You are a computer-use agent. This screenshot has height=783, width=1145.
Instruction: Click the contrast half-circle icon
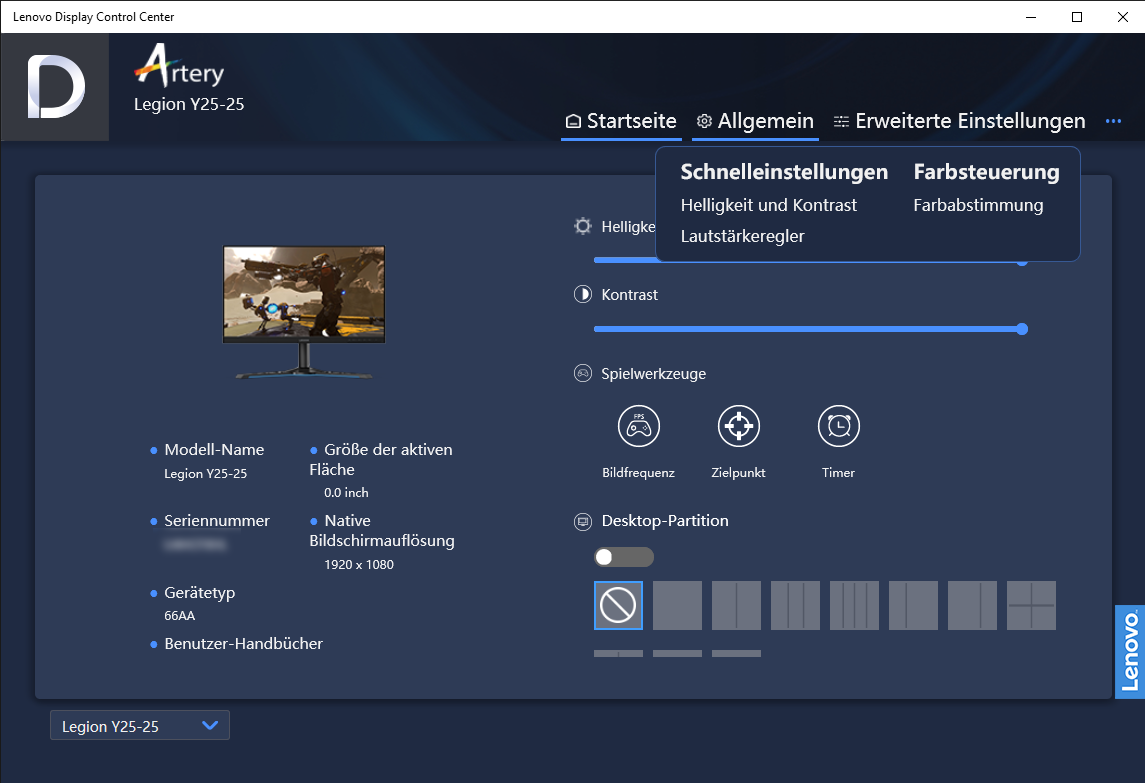tap(583, 294)
